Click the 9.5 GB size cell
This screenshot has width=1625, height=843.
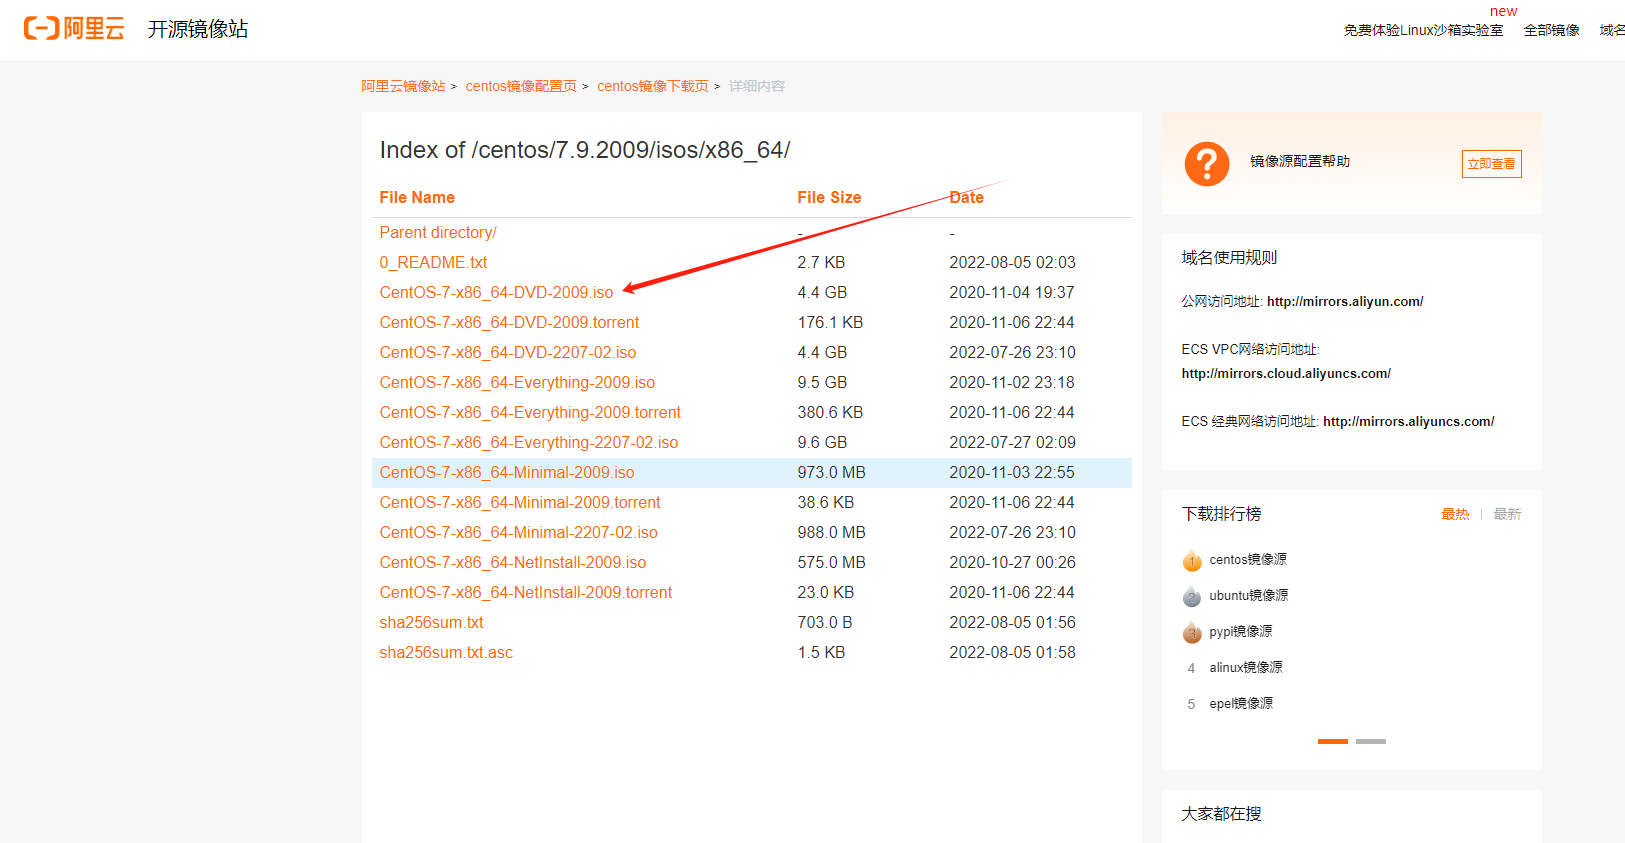click(x=822, y=382)
